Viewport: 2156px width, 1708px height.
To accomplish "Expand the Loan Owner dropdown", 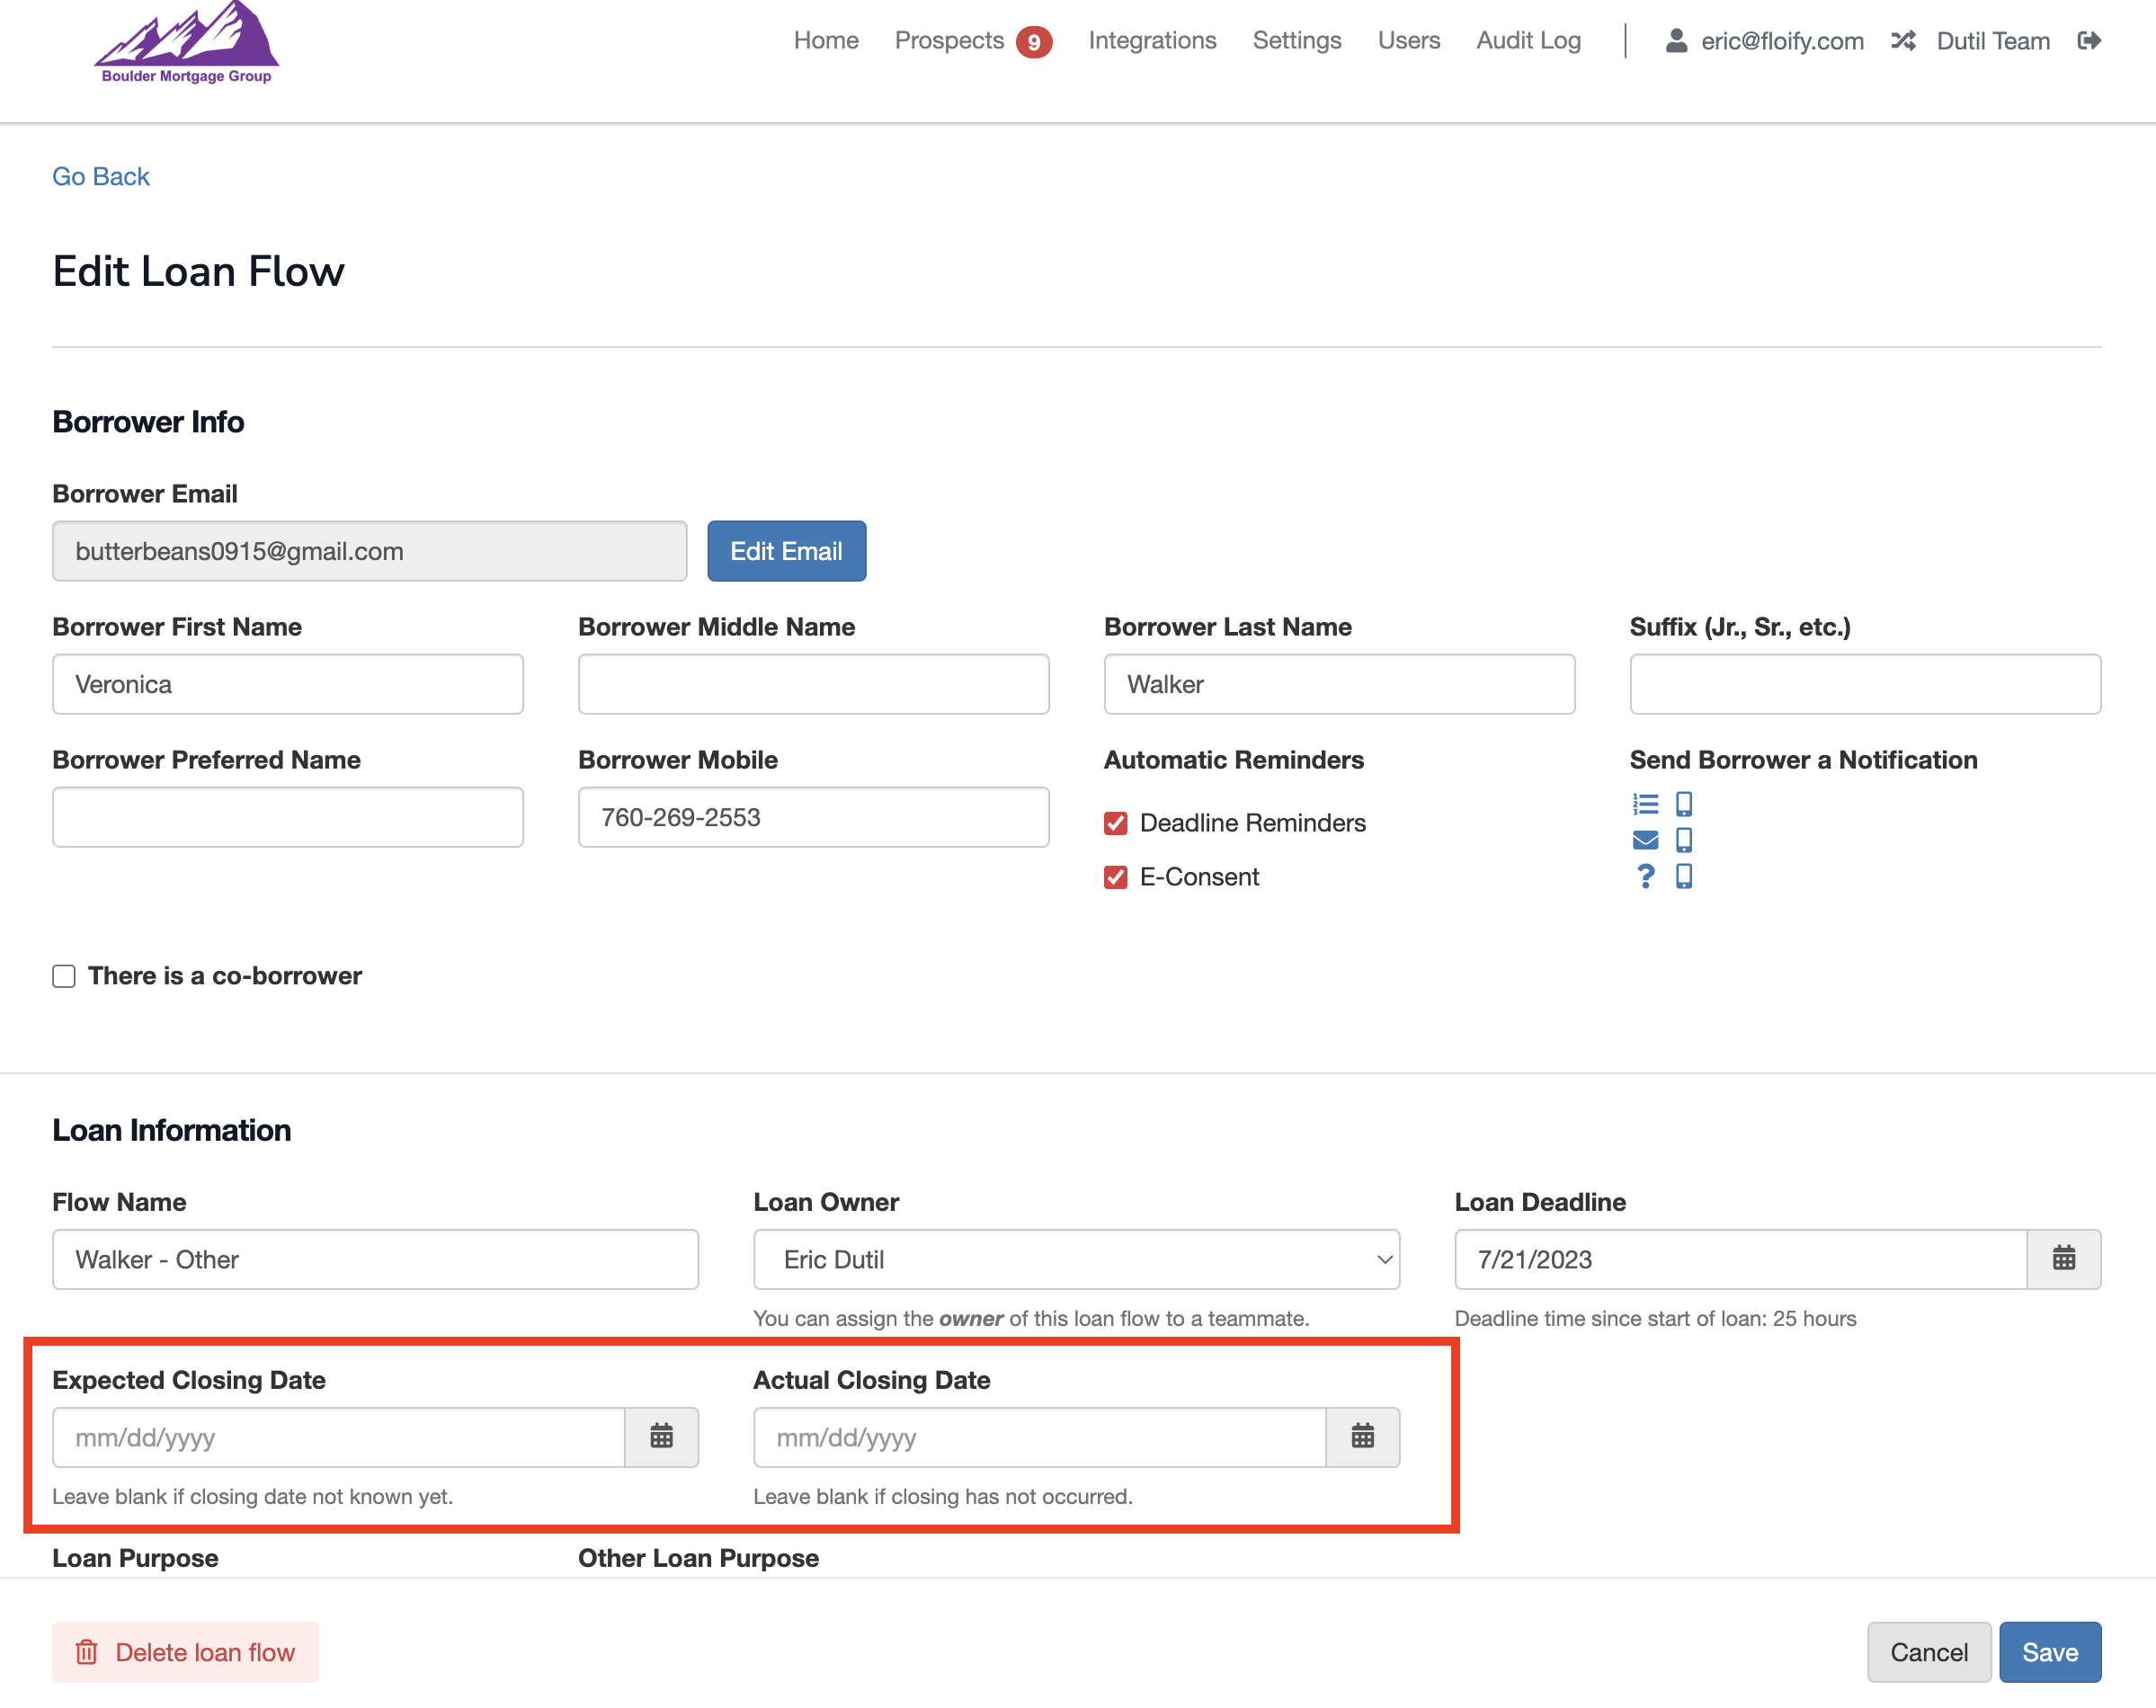I will (x=1076, y=1259).
